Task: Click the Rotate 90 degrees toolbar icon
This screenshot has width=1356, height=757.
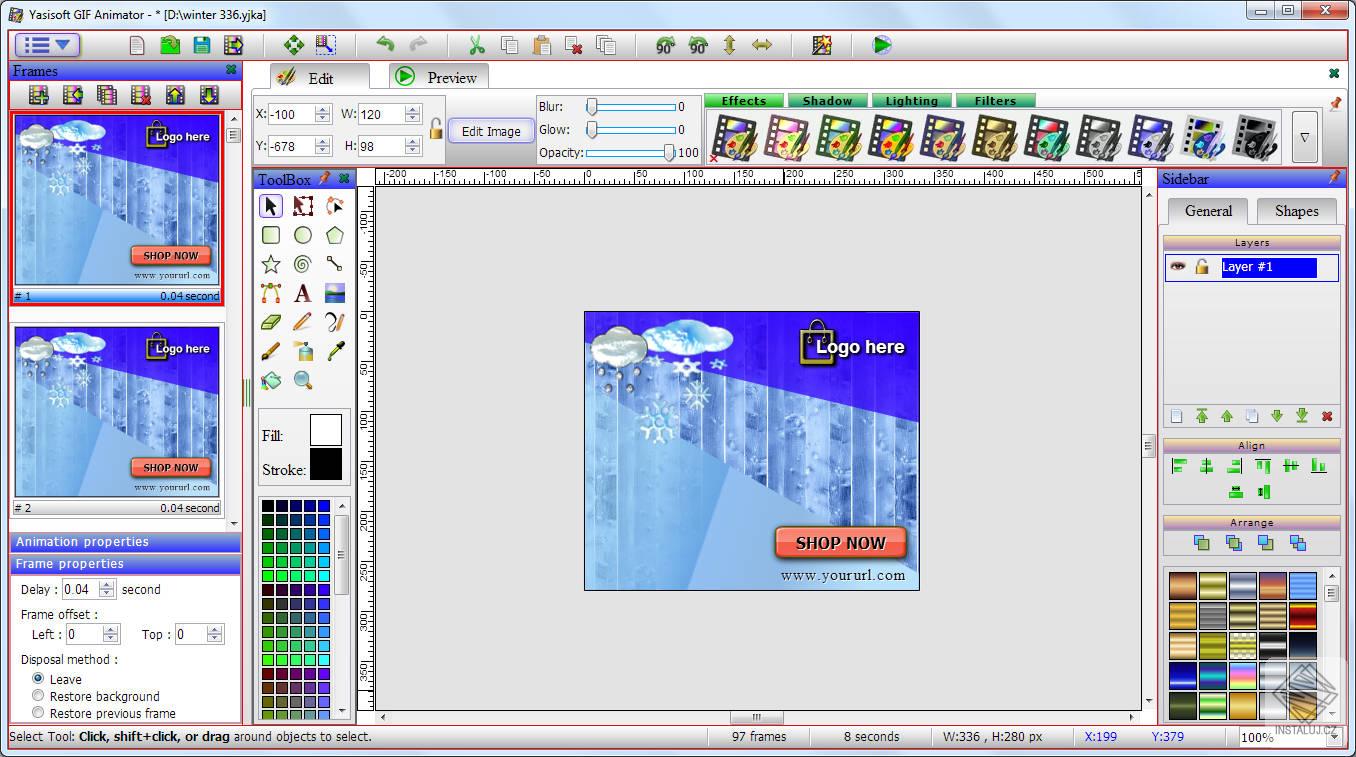Action: (x=664, y=44)
